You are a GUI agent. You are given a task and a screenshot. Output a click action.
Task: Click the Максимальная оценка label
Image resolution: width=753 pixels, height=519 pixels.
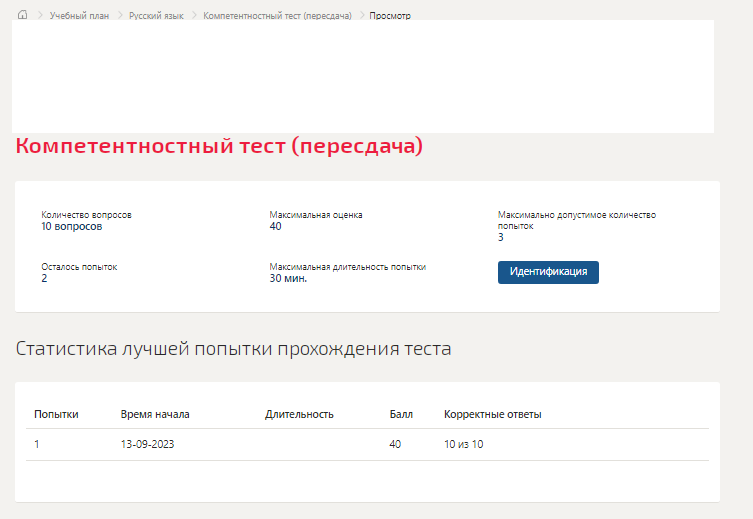(x=316, y=215)
